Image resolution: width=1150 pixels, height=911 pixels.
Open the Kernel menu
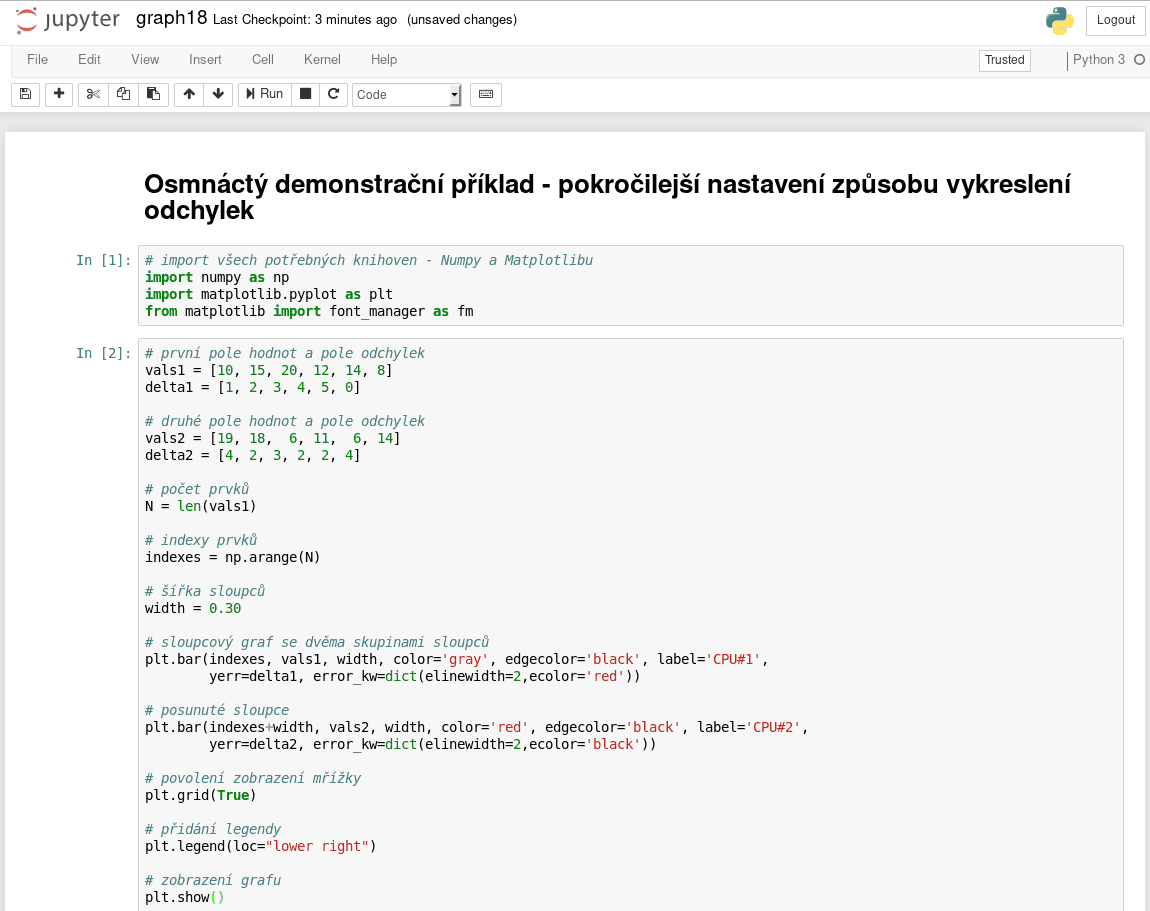(x=322, y=59)
